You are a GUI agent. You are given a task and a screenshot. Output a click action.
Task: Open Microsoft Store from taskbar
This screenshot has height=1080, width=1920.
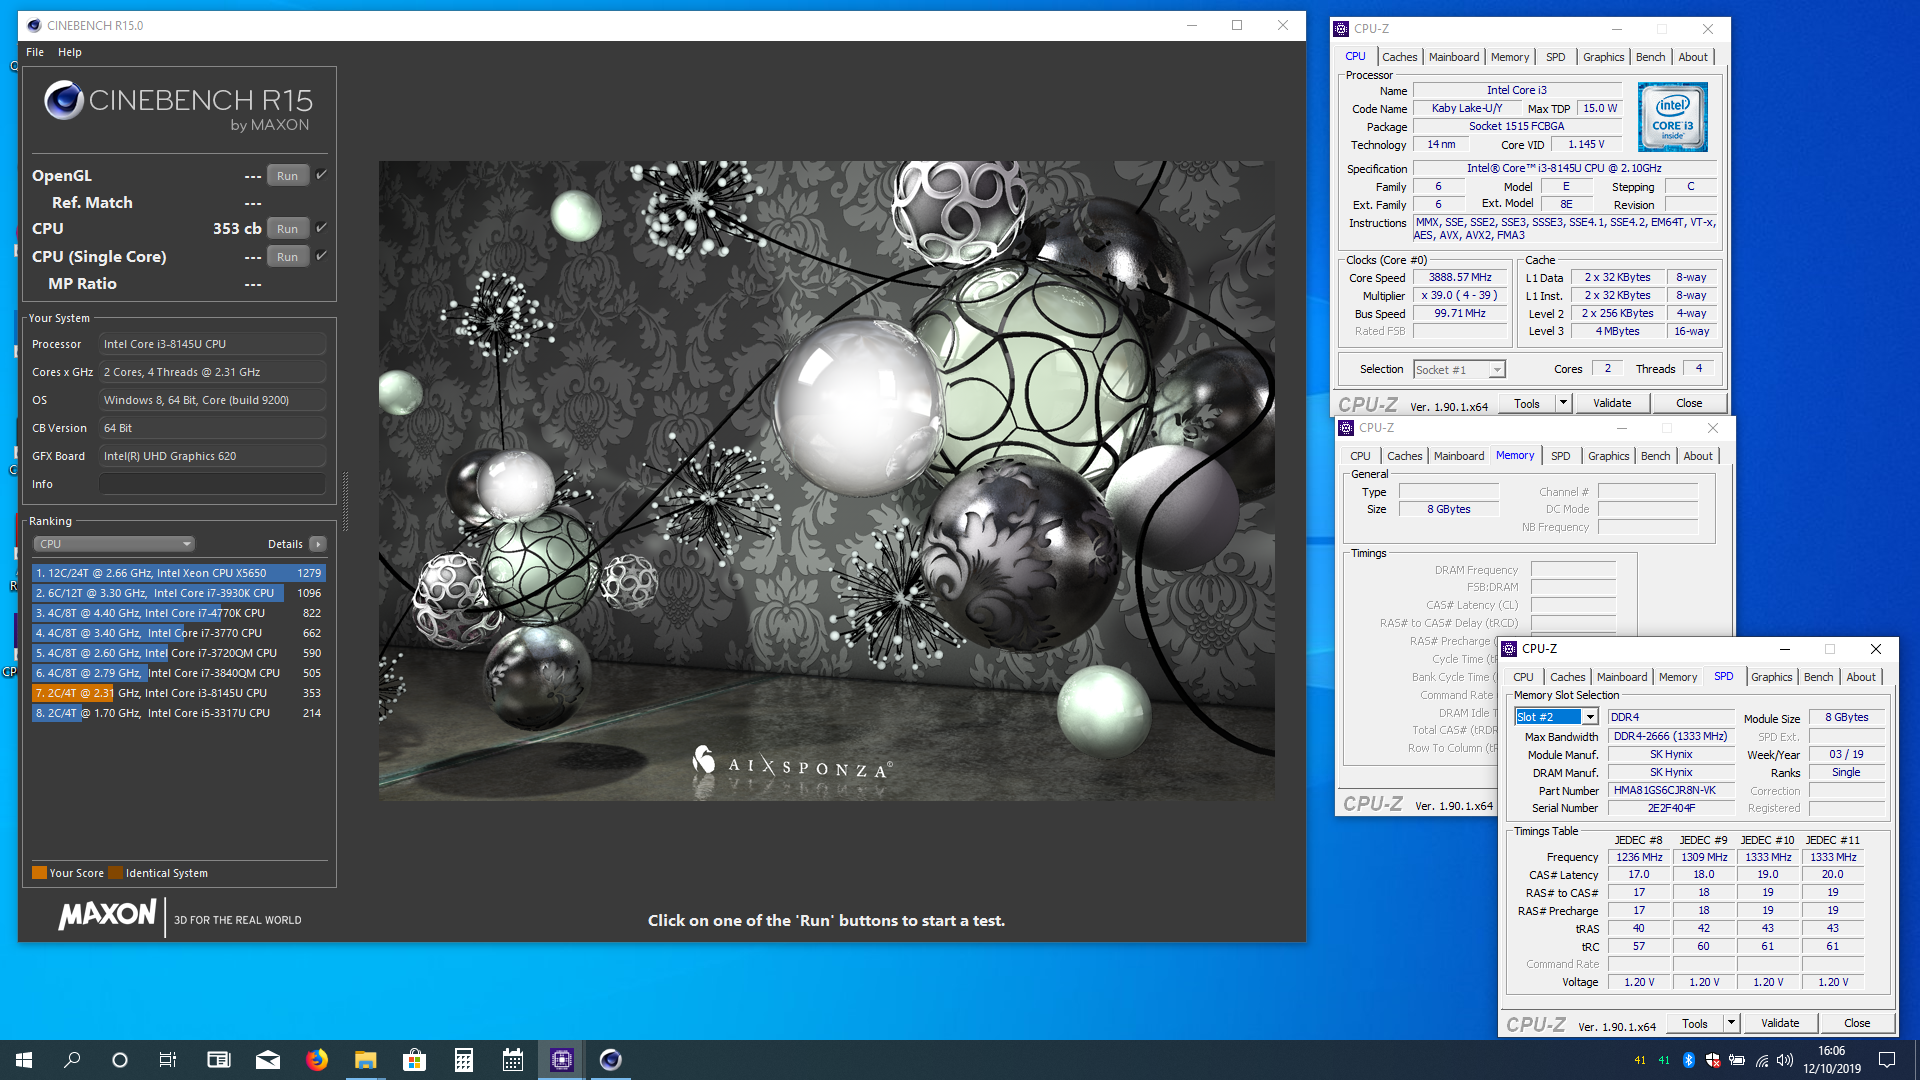414,1060
